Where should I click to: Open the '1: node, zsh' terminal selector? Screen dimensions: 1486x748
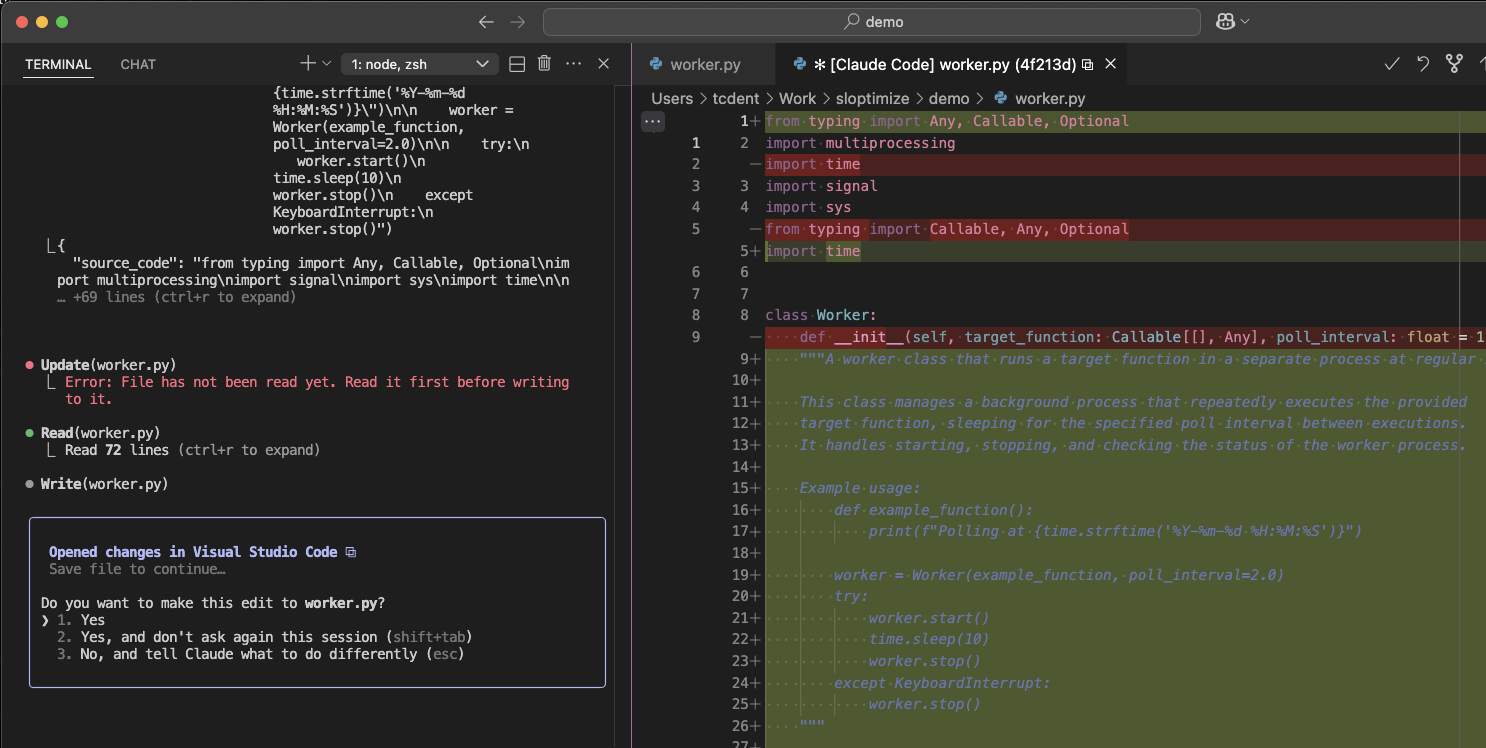419,64
